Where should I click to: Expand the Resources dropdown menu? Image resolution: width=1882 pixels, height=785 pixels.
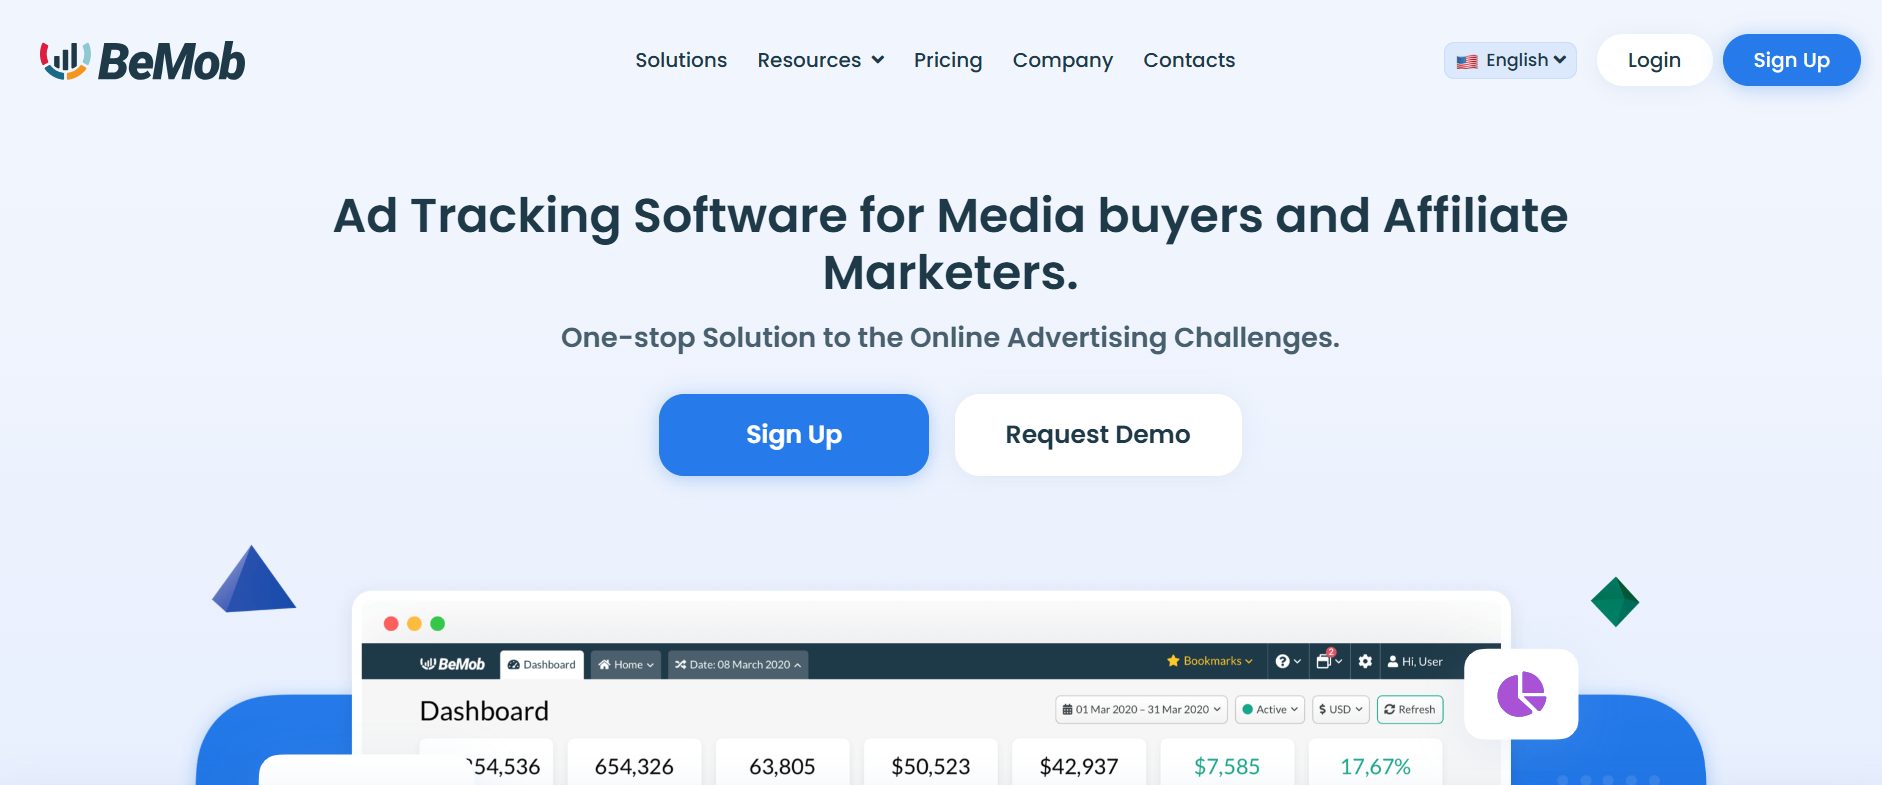(x=820, y=60)
